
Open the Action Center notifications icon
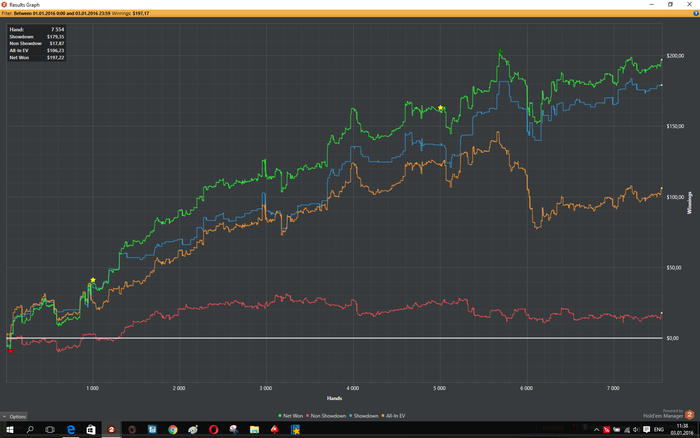click(x=646, y=430)
